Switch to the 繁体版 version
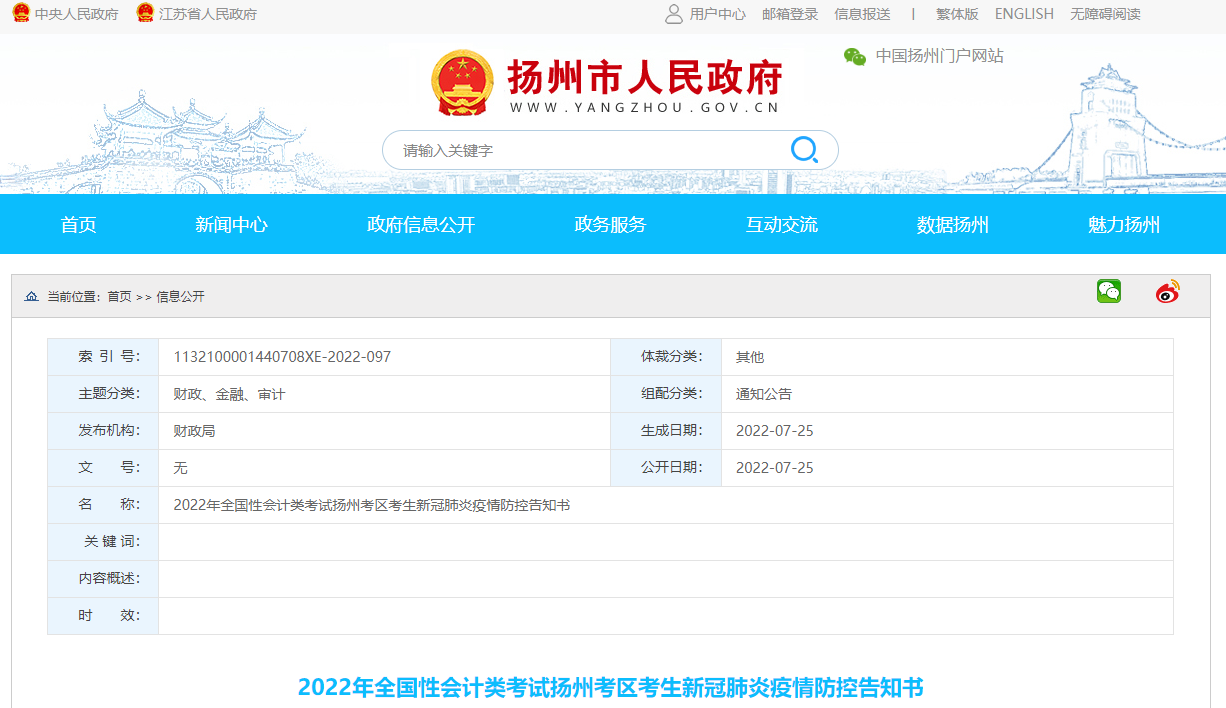The height and width of the screenshot is (708, 1226). point(955,14)
